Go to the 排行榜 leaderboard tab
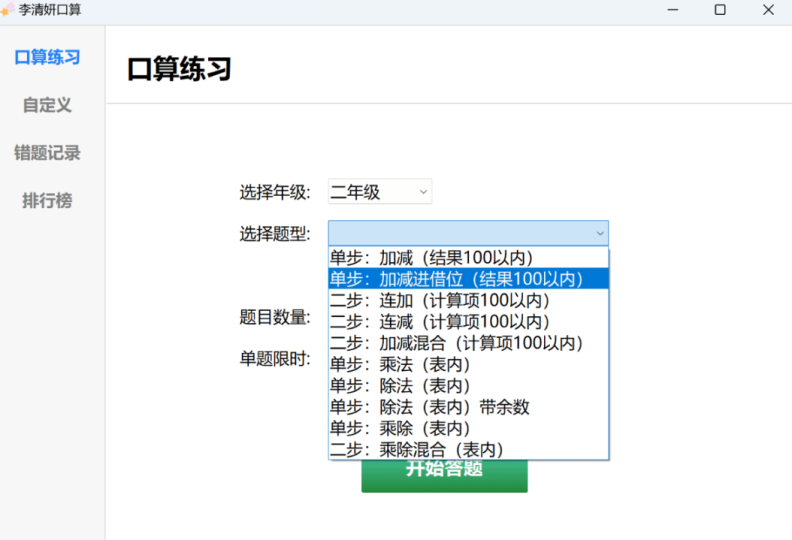Screen dimensions: 792x540 (47, 201)
